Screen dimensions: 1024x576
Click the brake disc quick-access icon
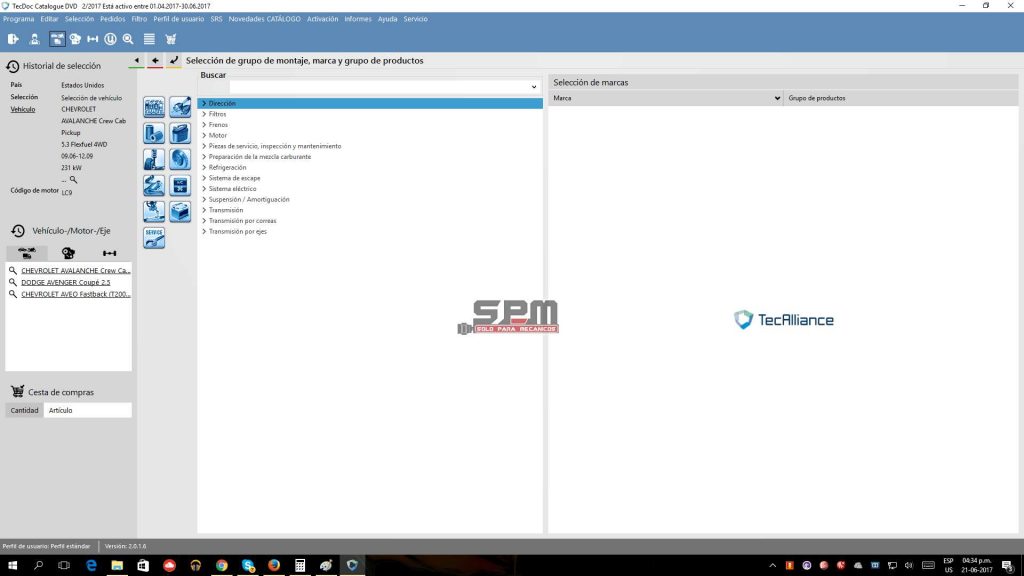click(180, 159)
